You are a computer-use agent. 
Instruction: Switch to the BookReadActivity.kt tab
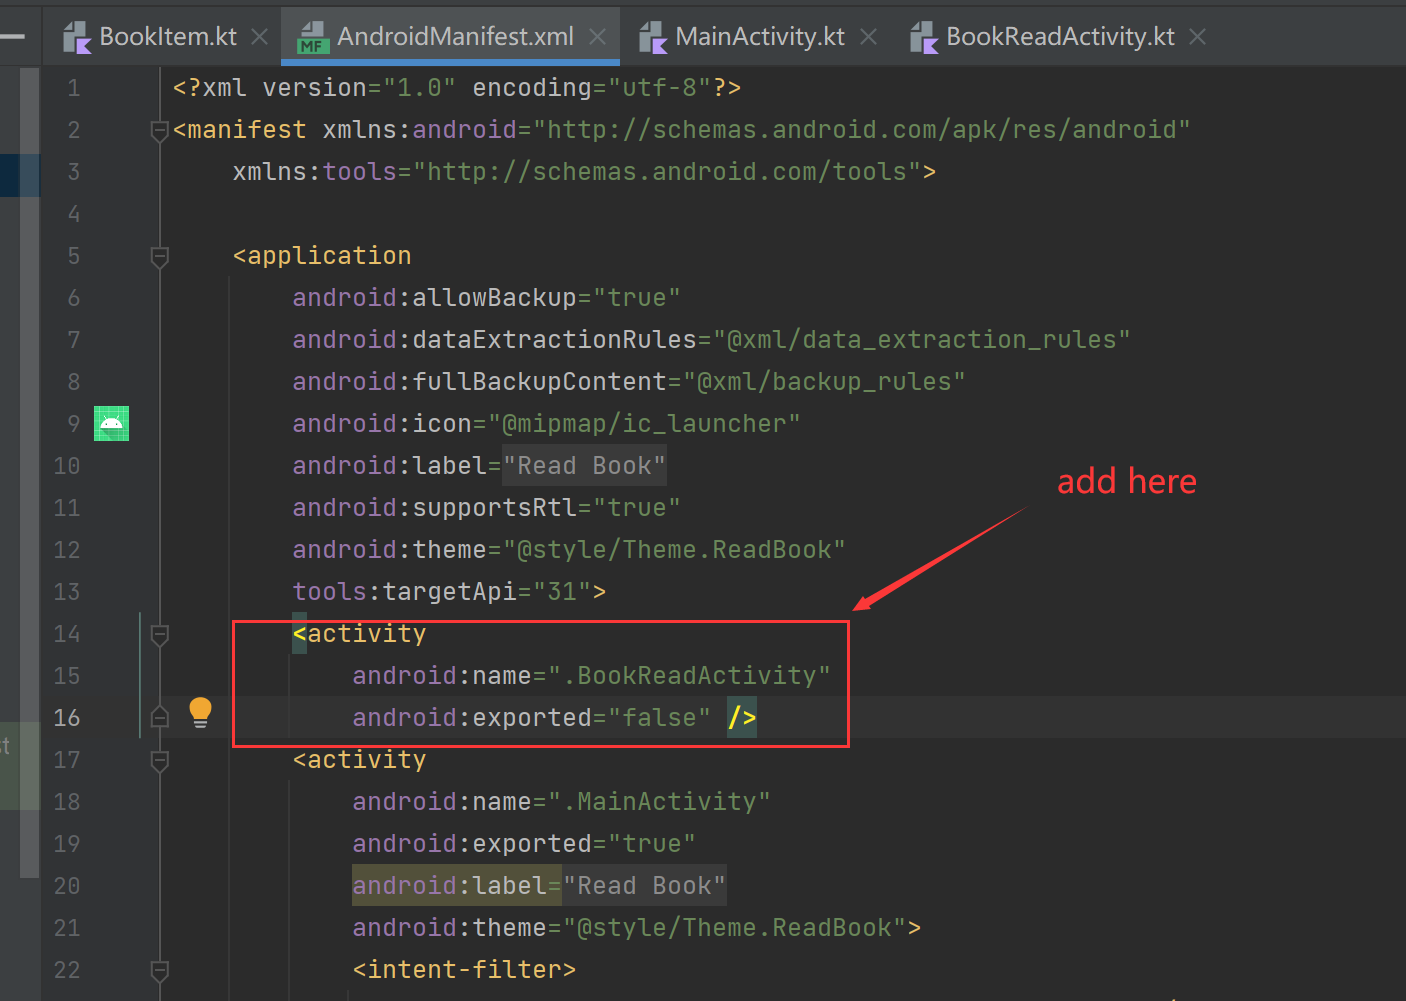click(x=1060, y=37)
